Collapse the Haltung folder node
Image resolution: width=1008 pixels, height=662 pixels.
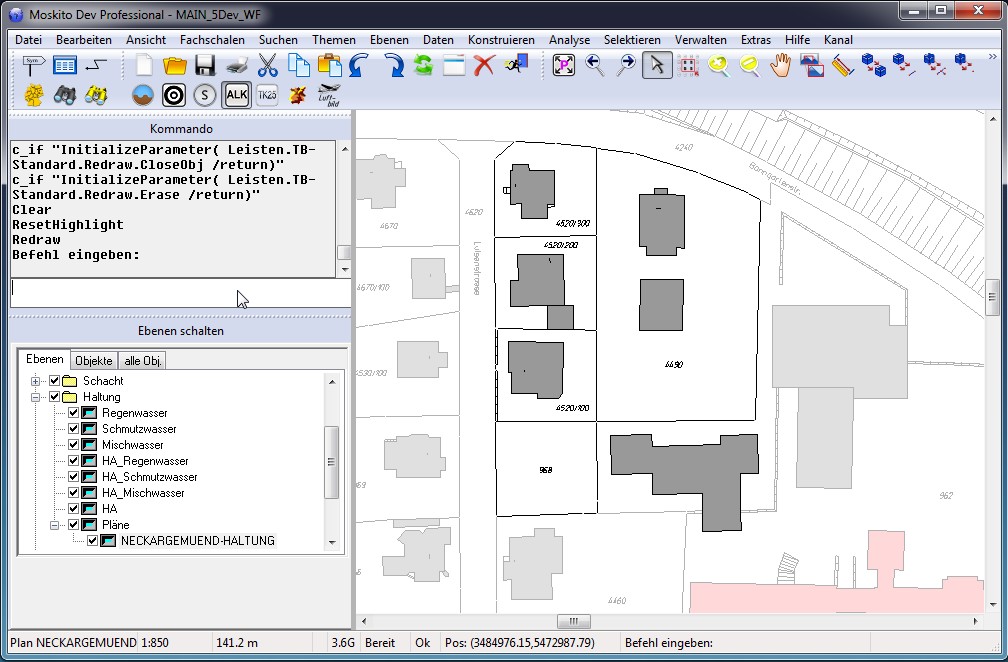click(x=36, y=397)
